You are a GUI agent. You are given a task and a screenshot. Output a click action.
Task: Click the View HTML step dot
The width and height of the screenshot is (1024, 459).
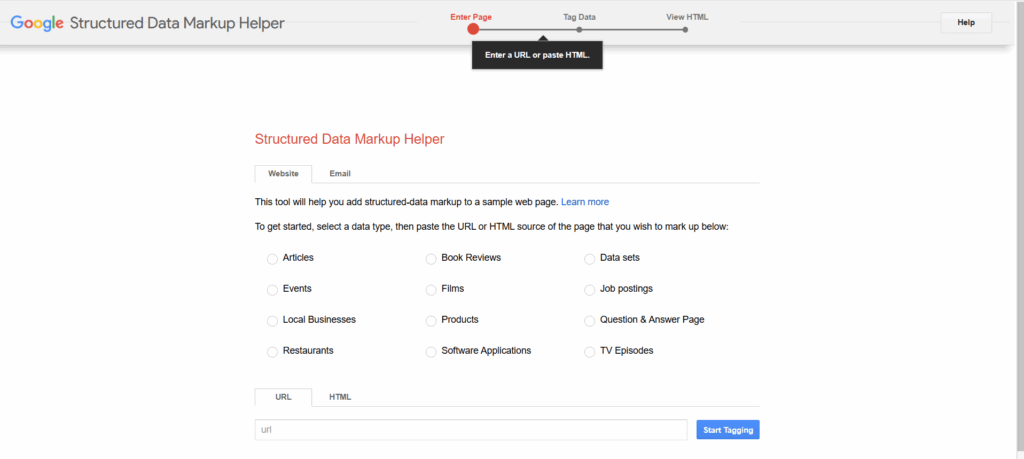click(x=685, y=29)
